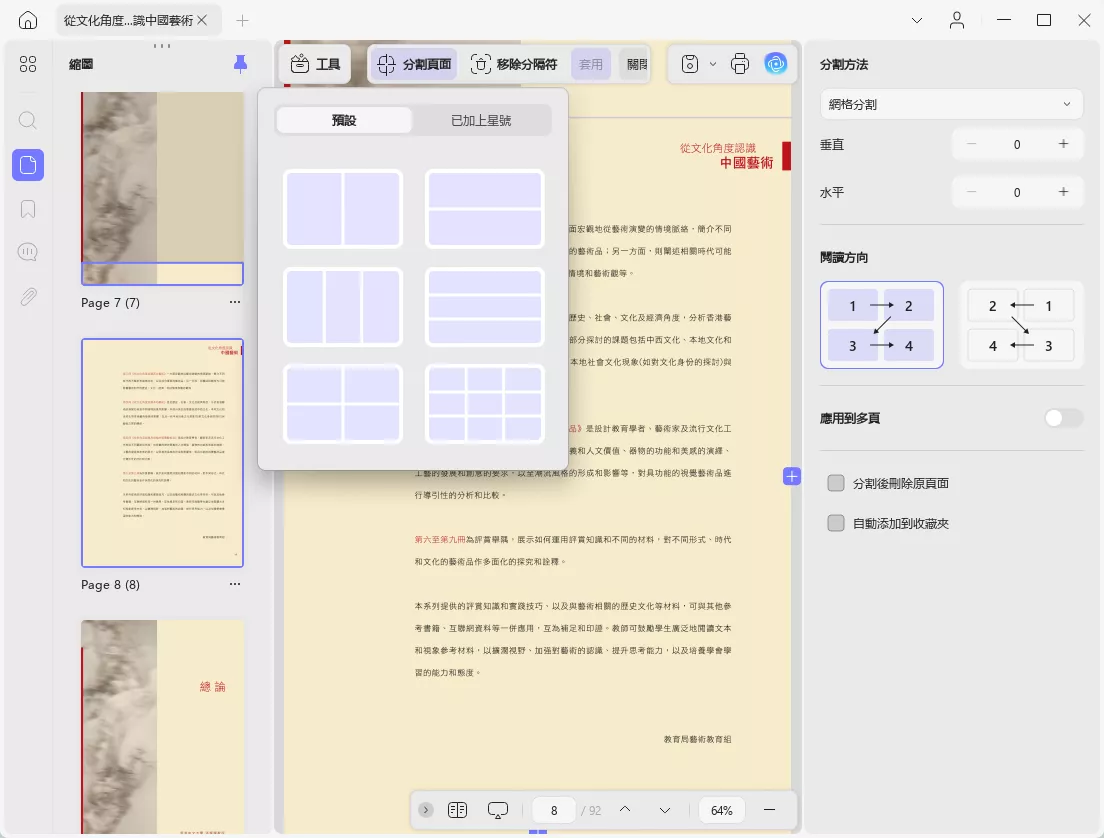The width and height of the screenshot is (1104, 838).
Task: Expand the bottom bar arrow icon
Action: tap(426, 810)
